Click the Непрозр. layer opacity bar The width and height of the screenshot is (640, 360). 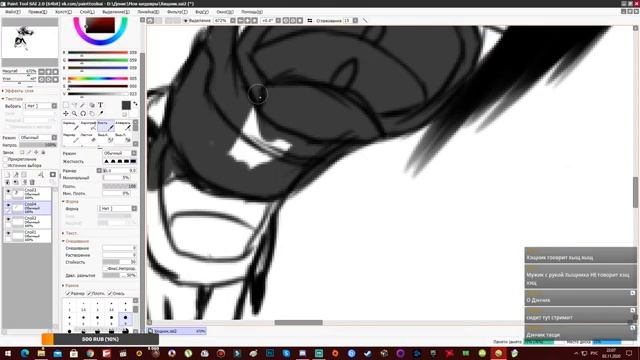click(x=38, y=145)
